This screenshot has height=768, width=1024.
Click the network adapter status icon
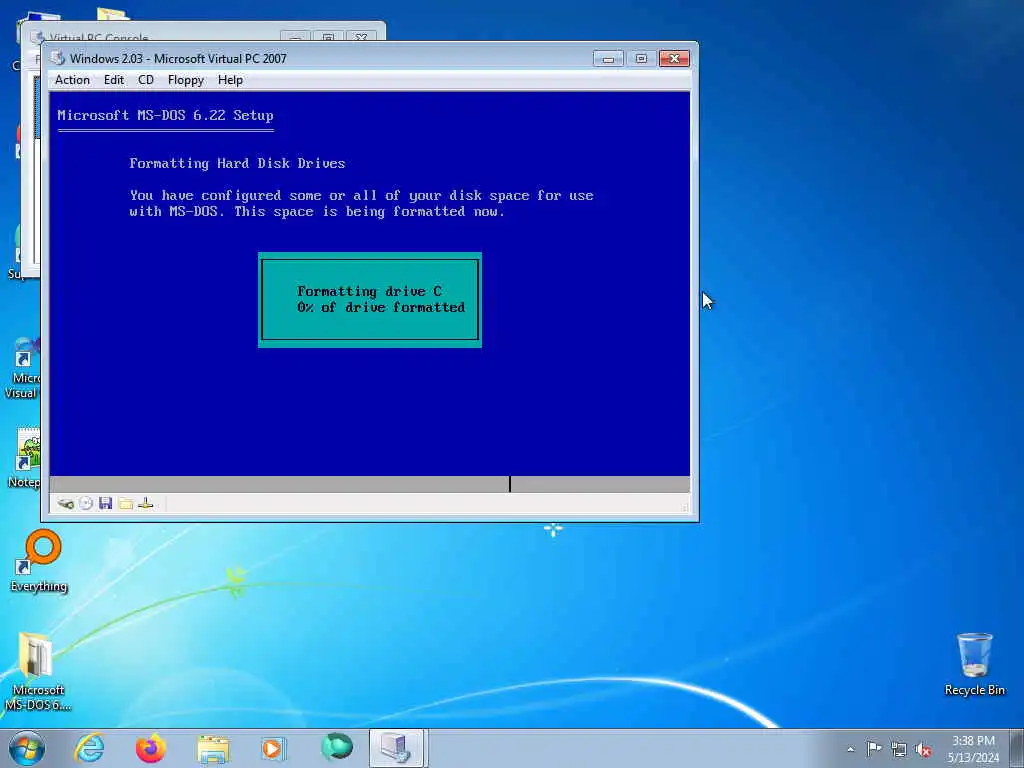[x=146, y=504]
